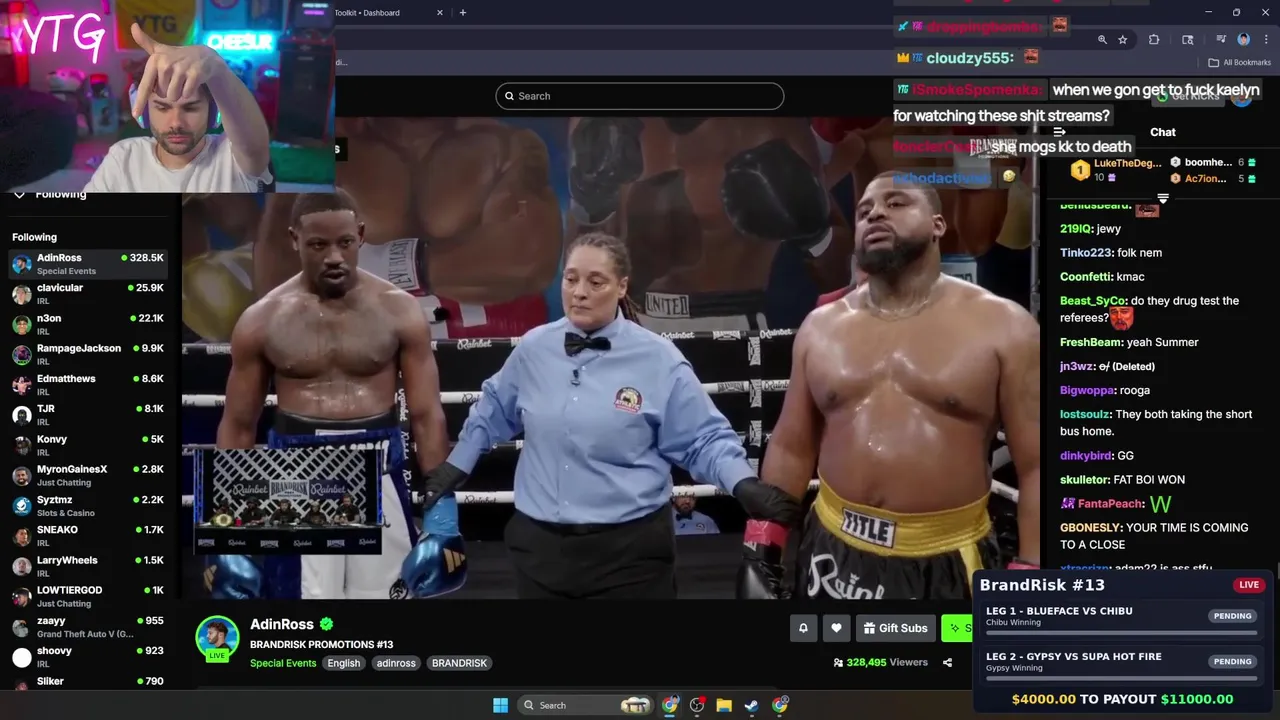
Task: Open RampageJackson channel from sidebar
Action: pyautogui.click(x=88, y=354)
